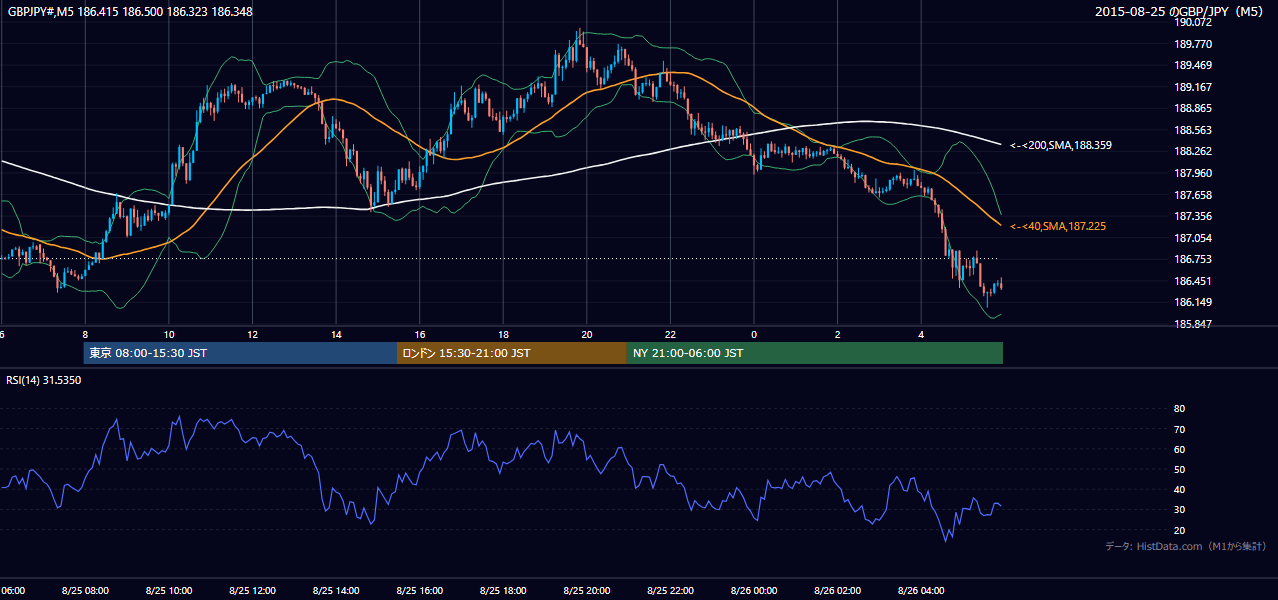This screenshot has width=1278, height=600.
Task: Click RSI scale value 70
Action: [1179, 429]
